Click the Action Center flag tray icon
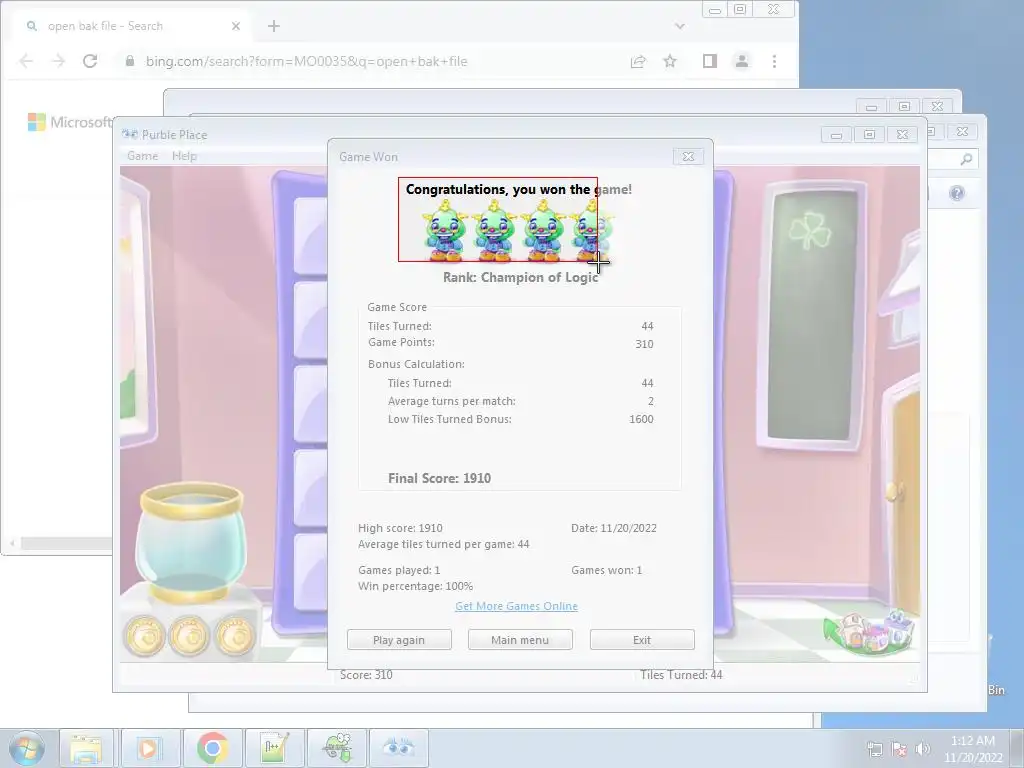Screen dimensions: 1024x768 point(899,749)
